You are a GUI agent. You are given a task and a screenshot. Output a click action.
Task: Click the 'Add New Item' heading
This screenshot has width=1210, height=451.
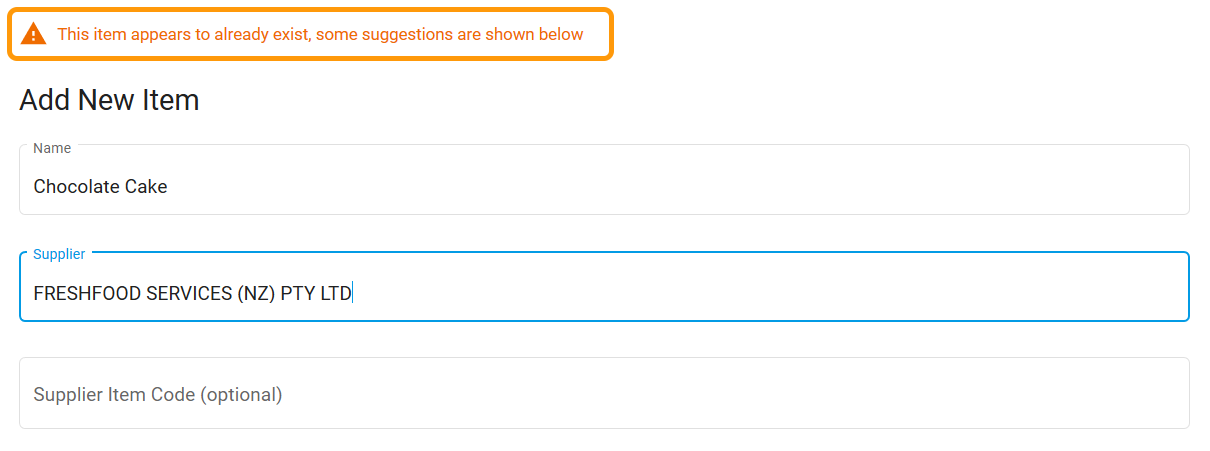pos(109,100)
